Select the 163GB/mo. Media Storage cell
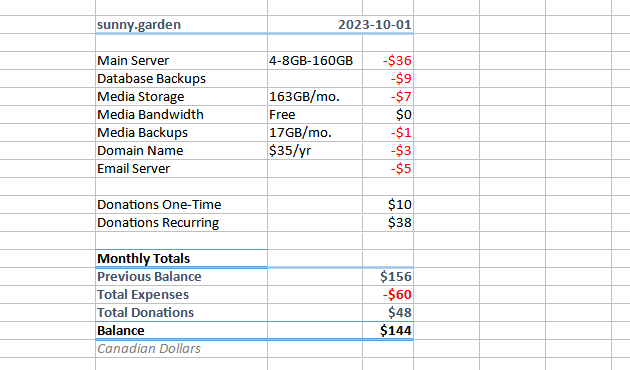Screen dimensions: 630x370 pyautogui.click(x=315, y=97)
